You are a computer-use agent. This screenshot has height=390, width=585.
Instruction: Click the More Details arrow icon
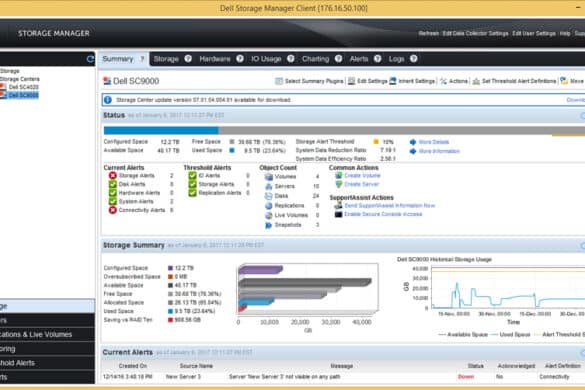413,142
